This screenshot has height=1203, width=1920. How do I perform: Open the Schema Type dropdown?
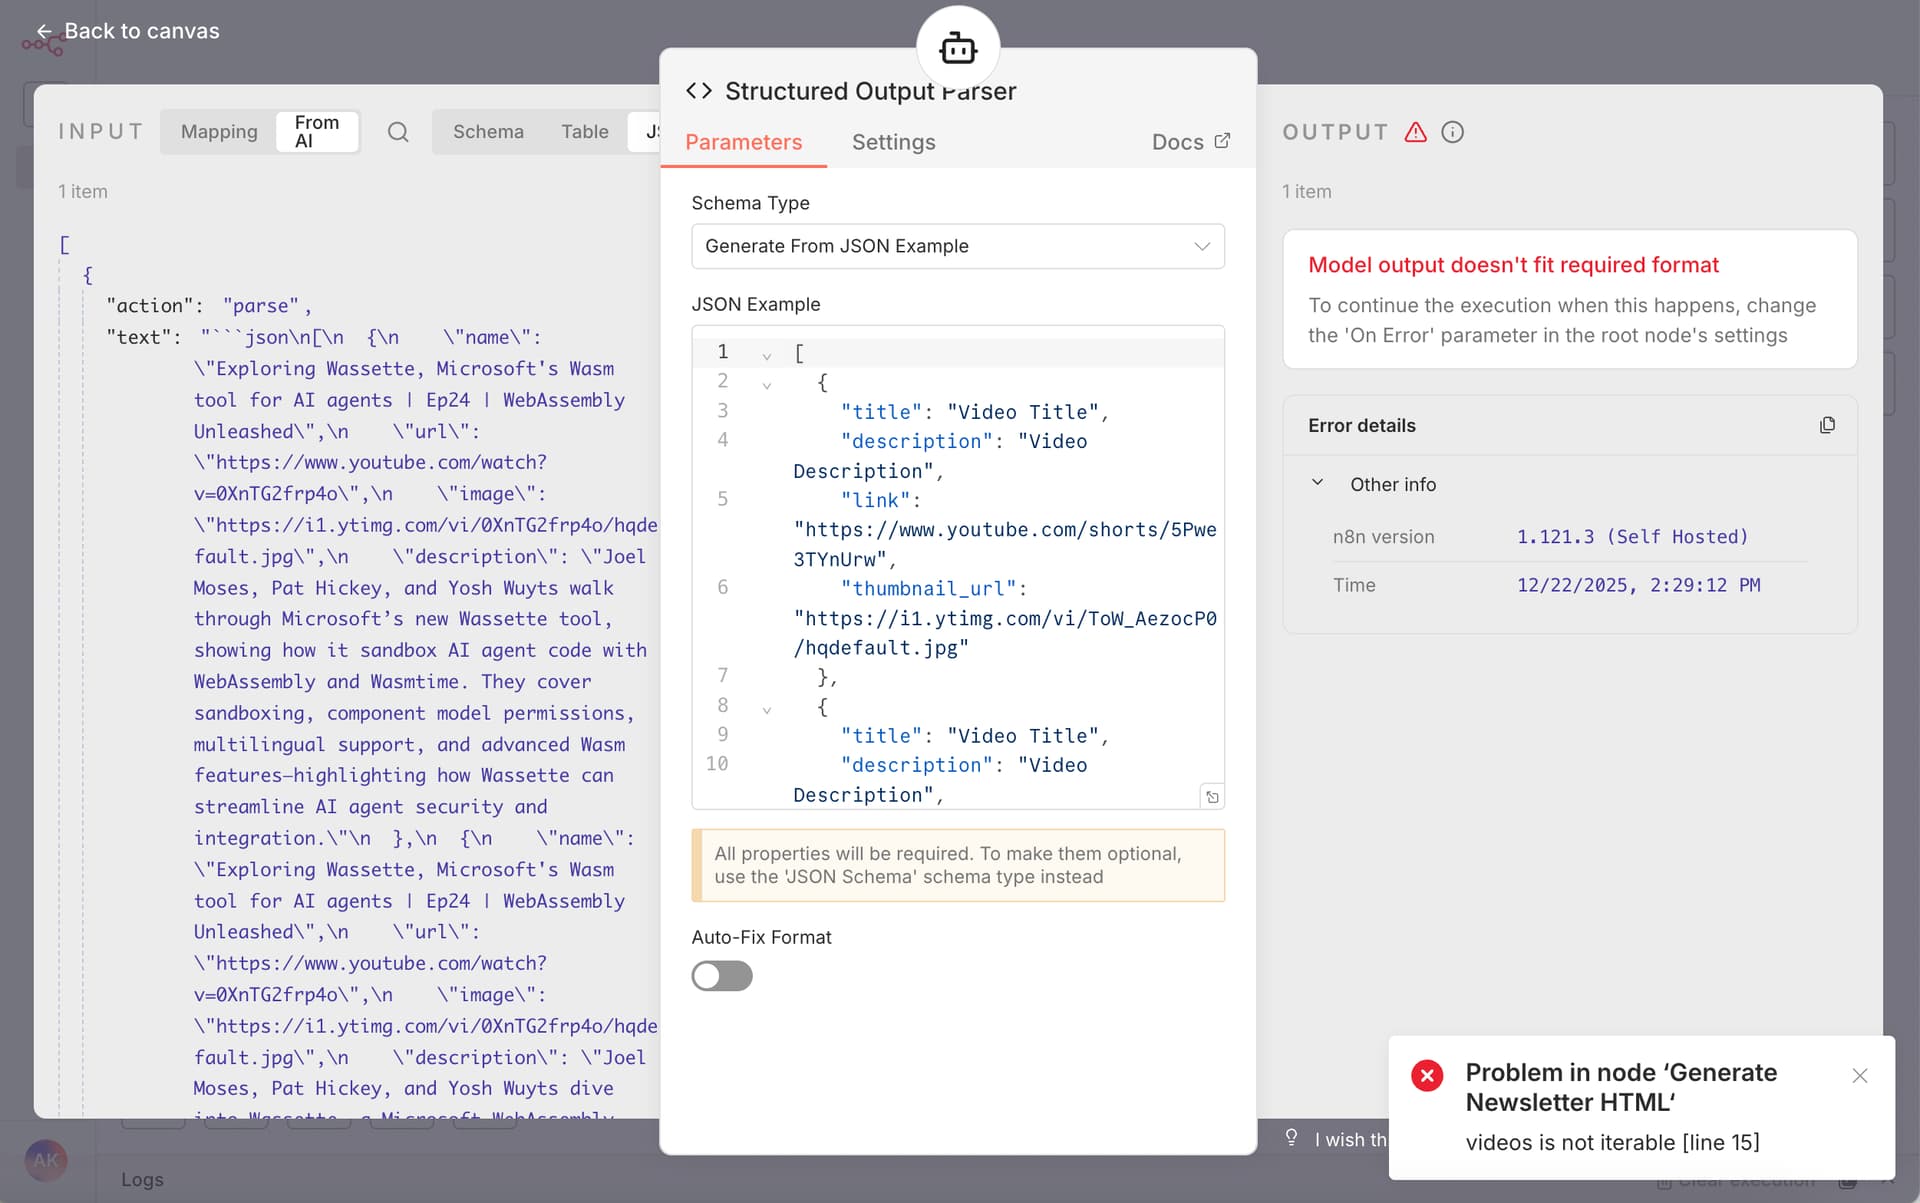957,246
